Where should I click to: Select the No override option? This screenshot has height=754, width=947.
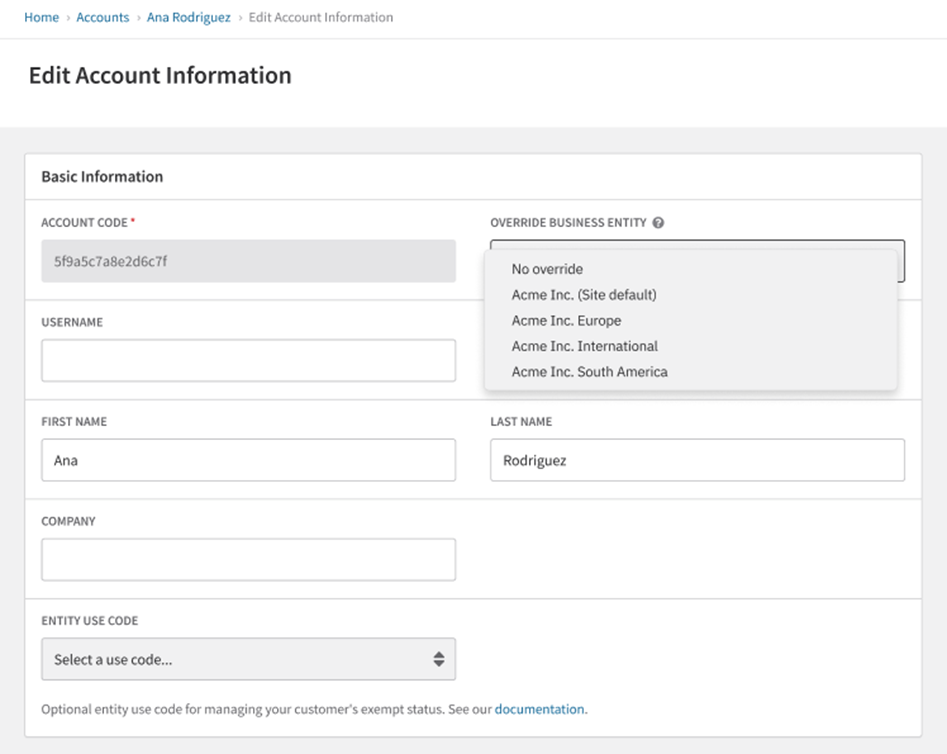pyautogui.click(x=547, y=269)
